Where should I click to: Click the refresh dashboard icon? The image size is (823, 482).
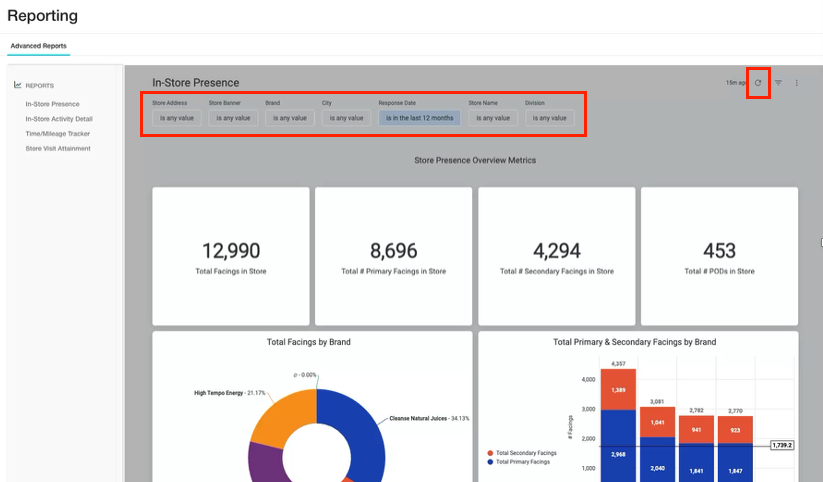click(x=758, y=83)
